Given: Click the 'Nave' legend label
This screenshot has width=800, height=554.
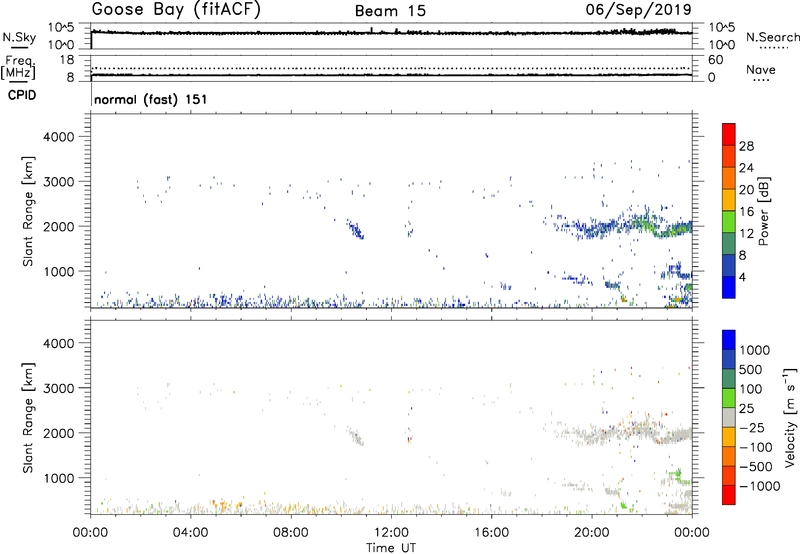Looking at the screenshot, I should pos(761,69).
